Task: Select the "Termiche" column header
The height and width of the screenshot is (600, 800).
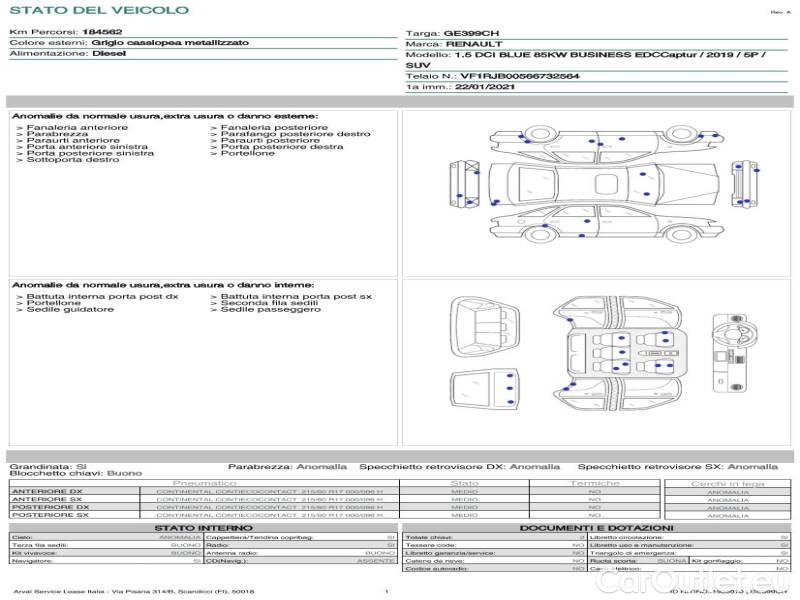Action: [594, 483]
